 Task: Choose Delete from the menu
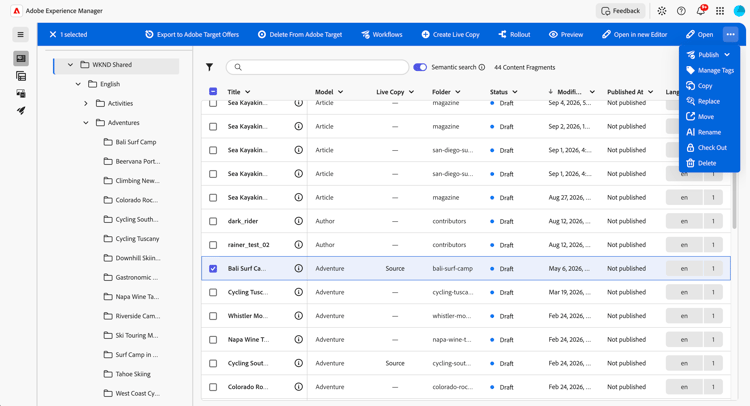coord(701,163)
